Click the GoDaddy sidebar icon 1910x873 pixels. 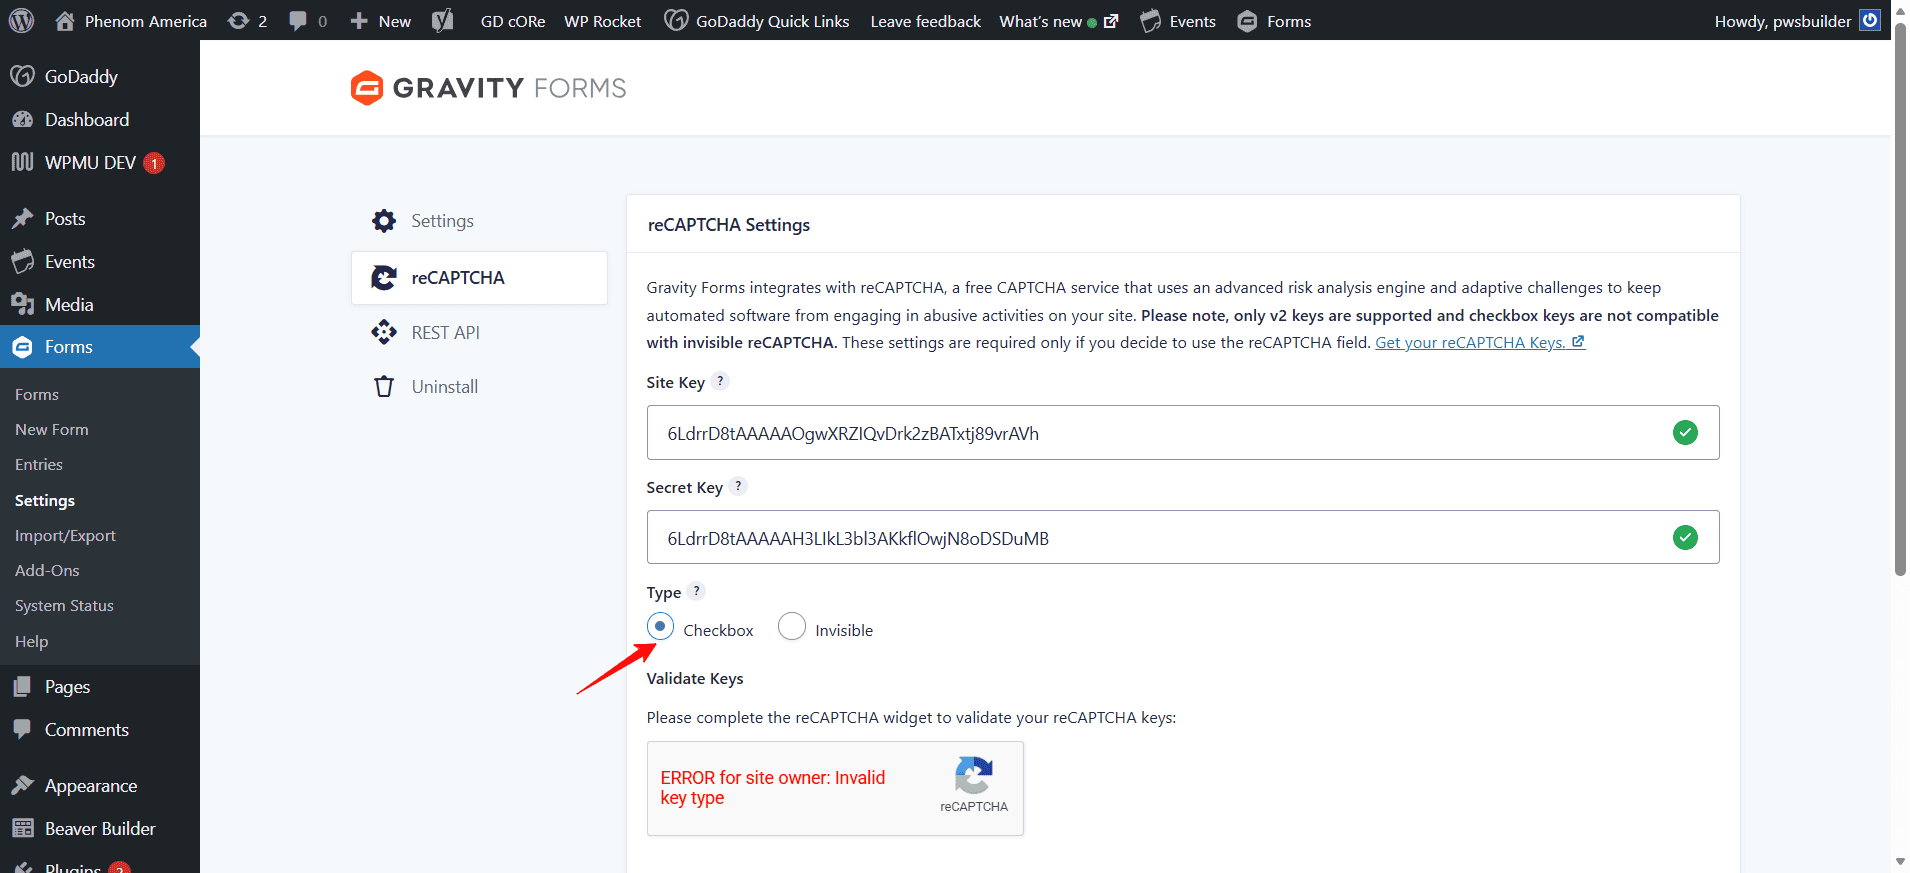[x=22, y=76]
